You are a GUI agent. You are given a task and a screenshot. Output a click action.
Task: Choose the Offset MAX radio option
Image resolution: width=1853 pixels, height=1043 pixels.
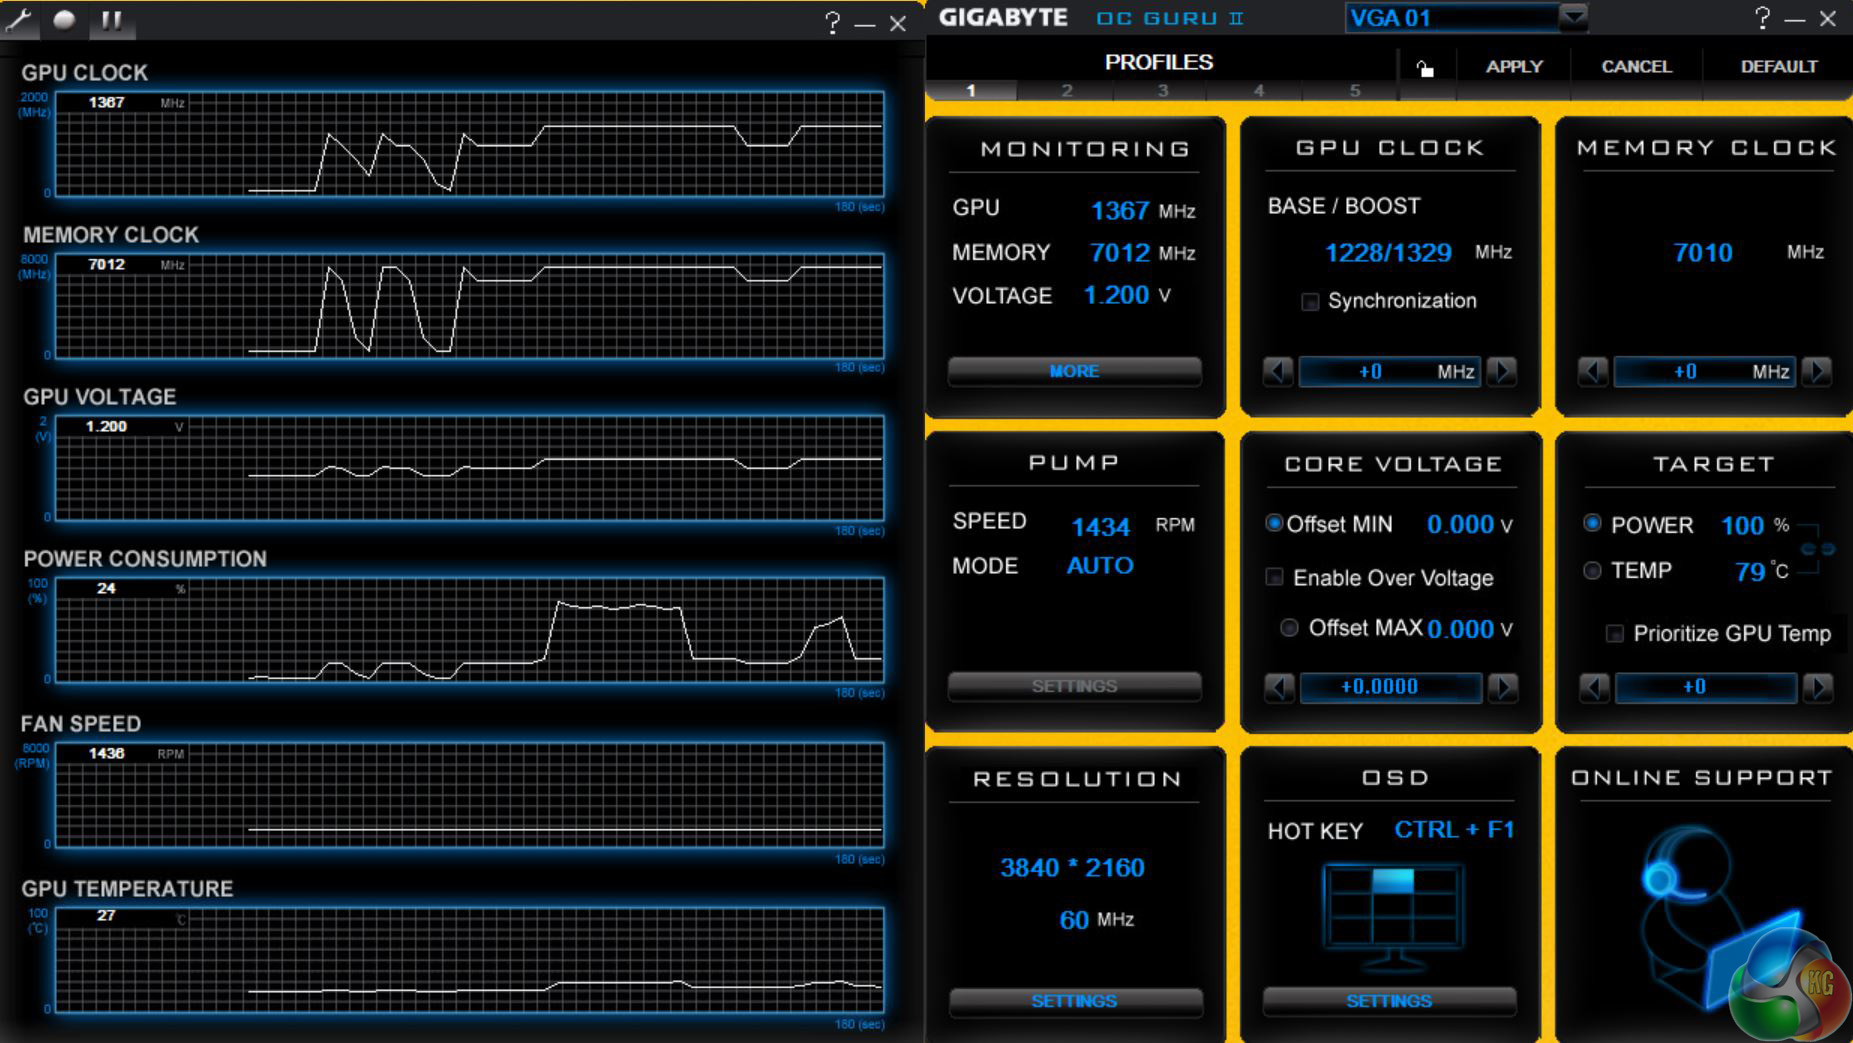[x=1289, y=627]
